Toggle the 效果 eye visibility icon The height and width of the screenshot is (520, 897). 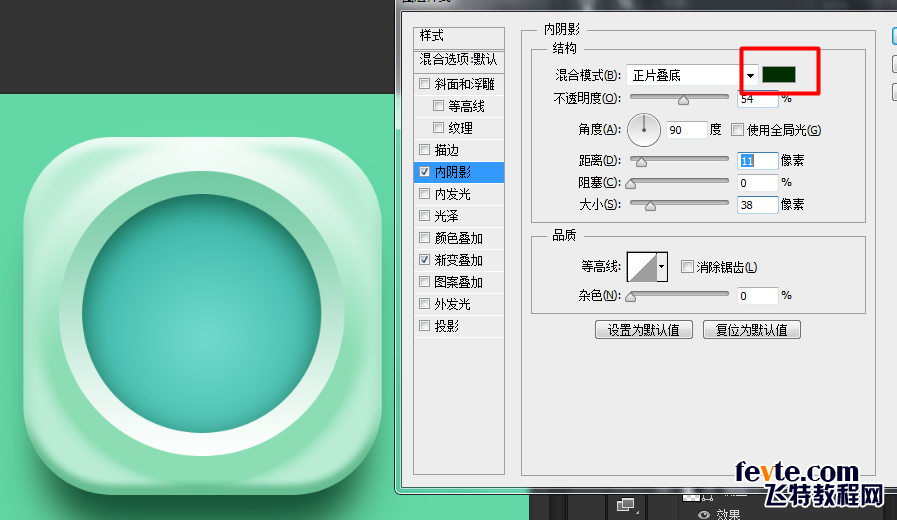pos(704,514)
